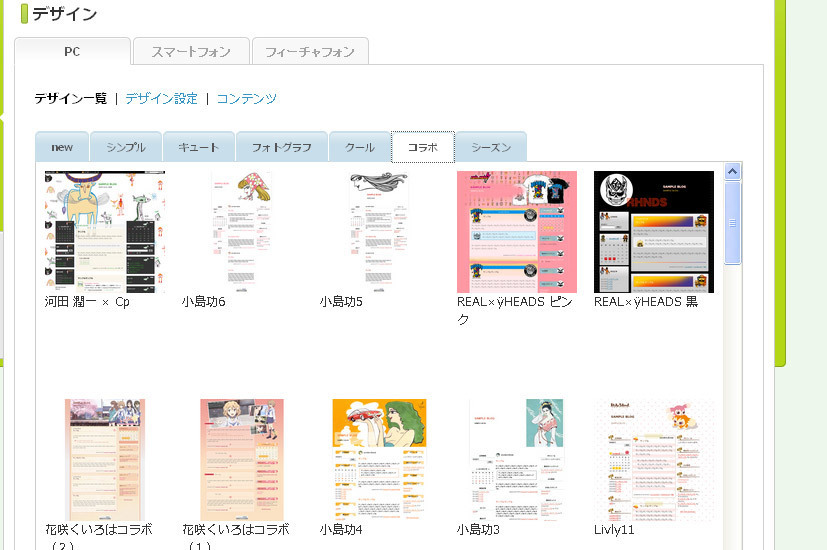Pick the 河田 潤一 × Cp design thumbnail
The height and width of the screenshot is (550, 827).
point(105,231)
